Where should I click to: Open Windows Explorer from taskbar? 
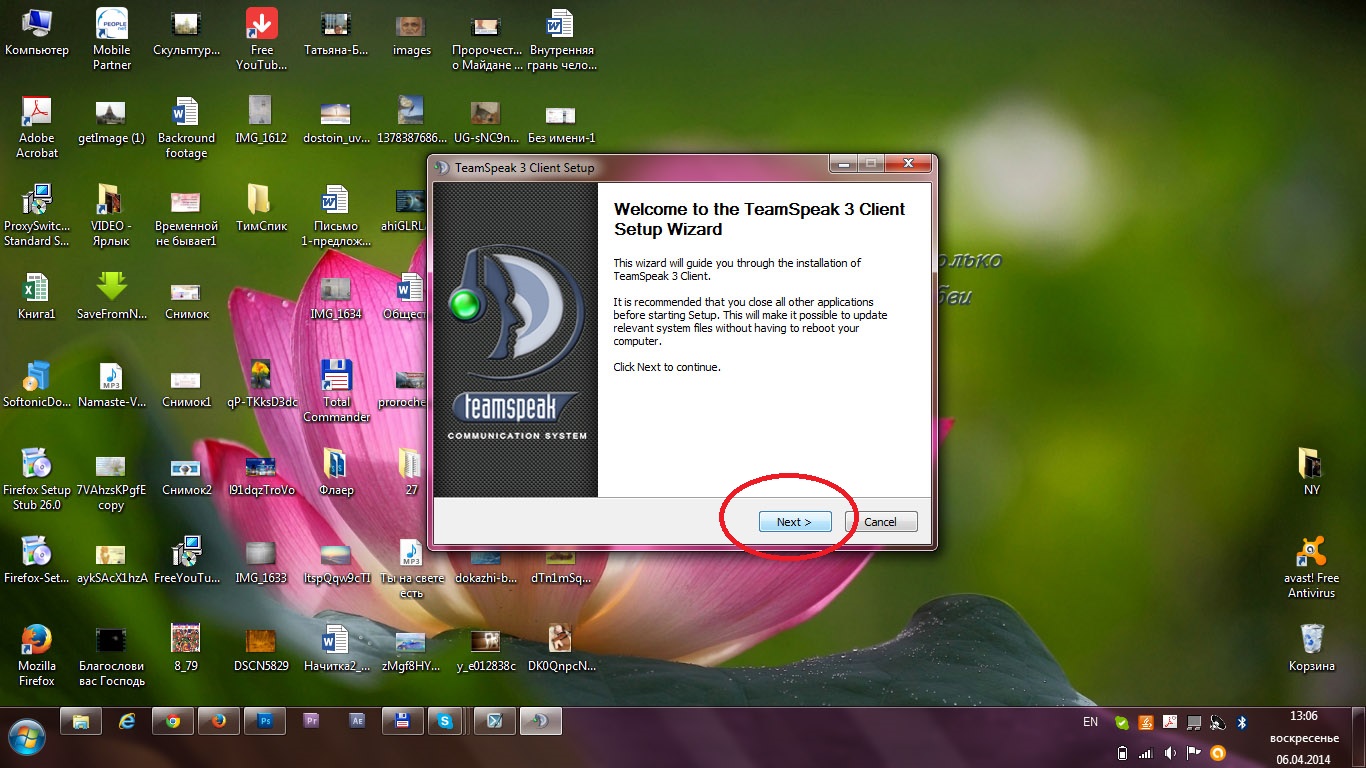[x=82, y=721]
